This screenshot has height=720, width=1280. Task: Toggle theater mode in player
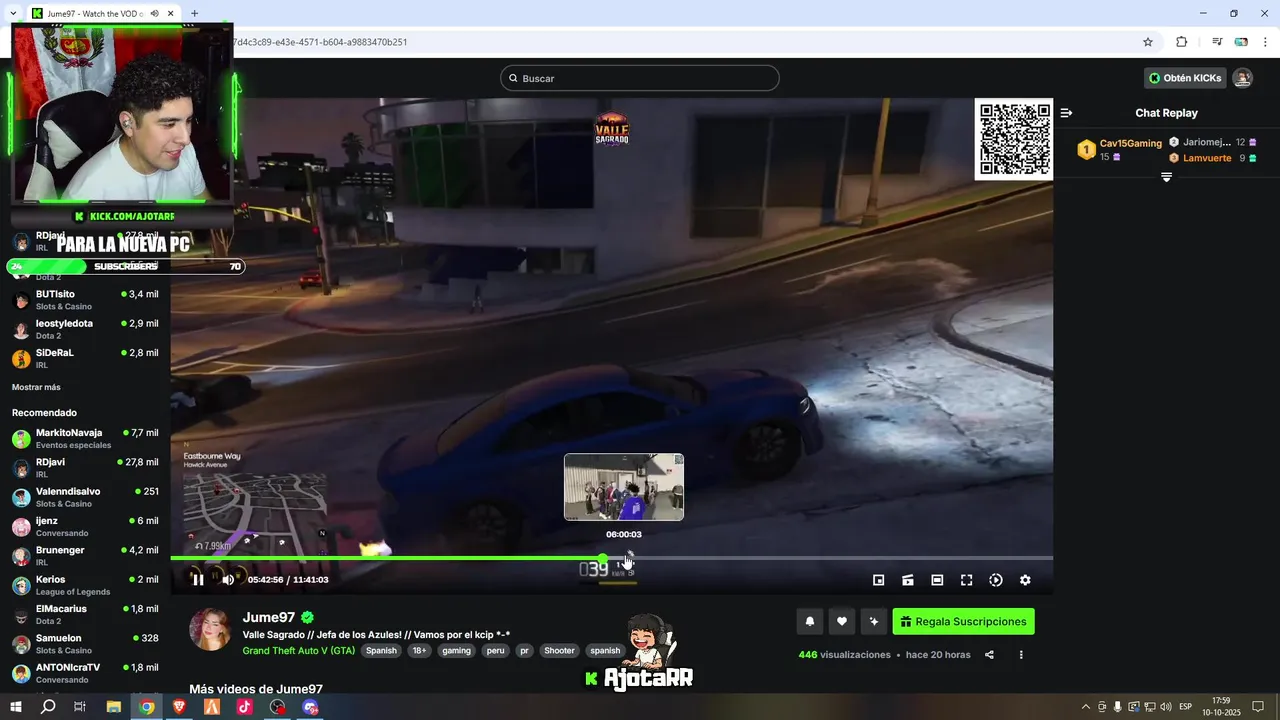937,580
